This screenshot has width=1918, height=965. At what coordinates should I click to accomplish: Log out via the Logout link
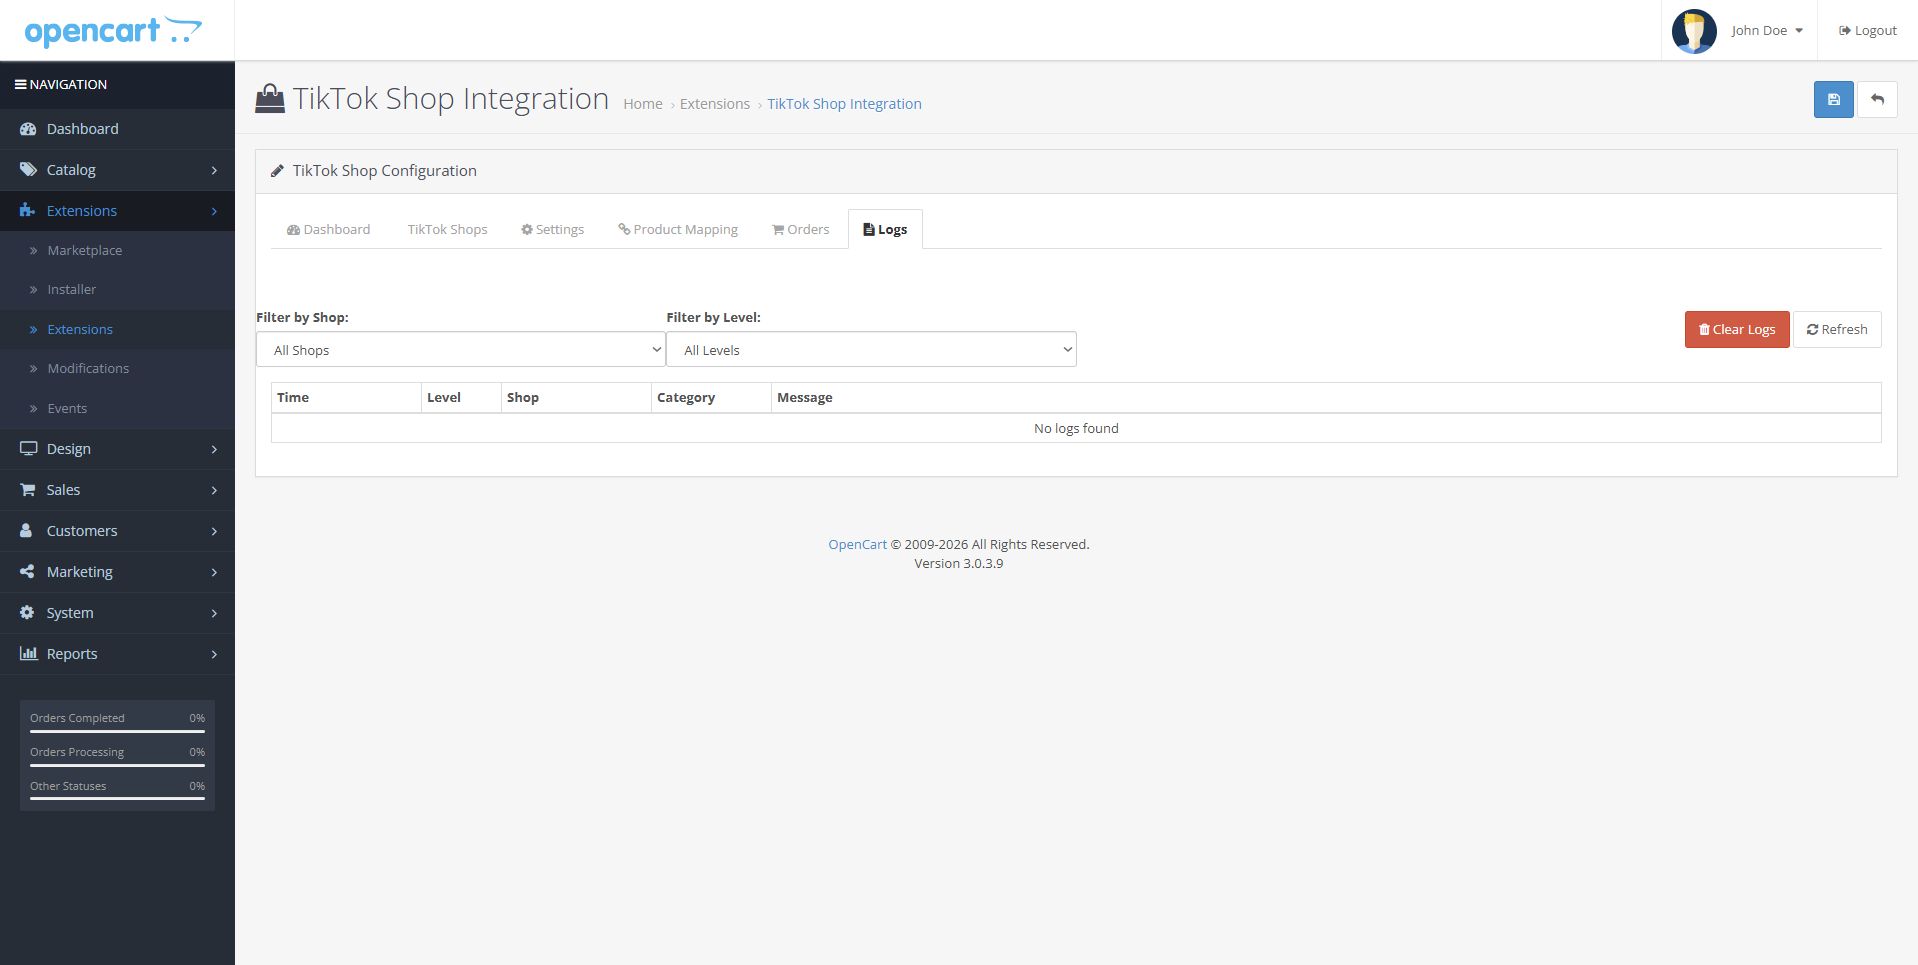(1867, 31)
